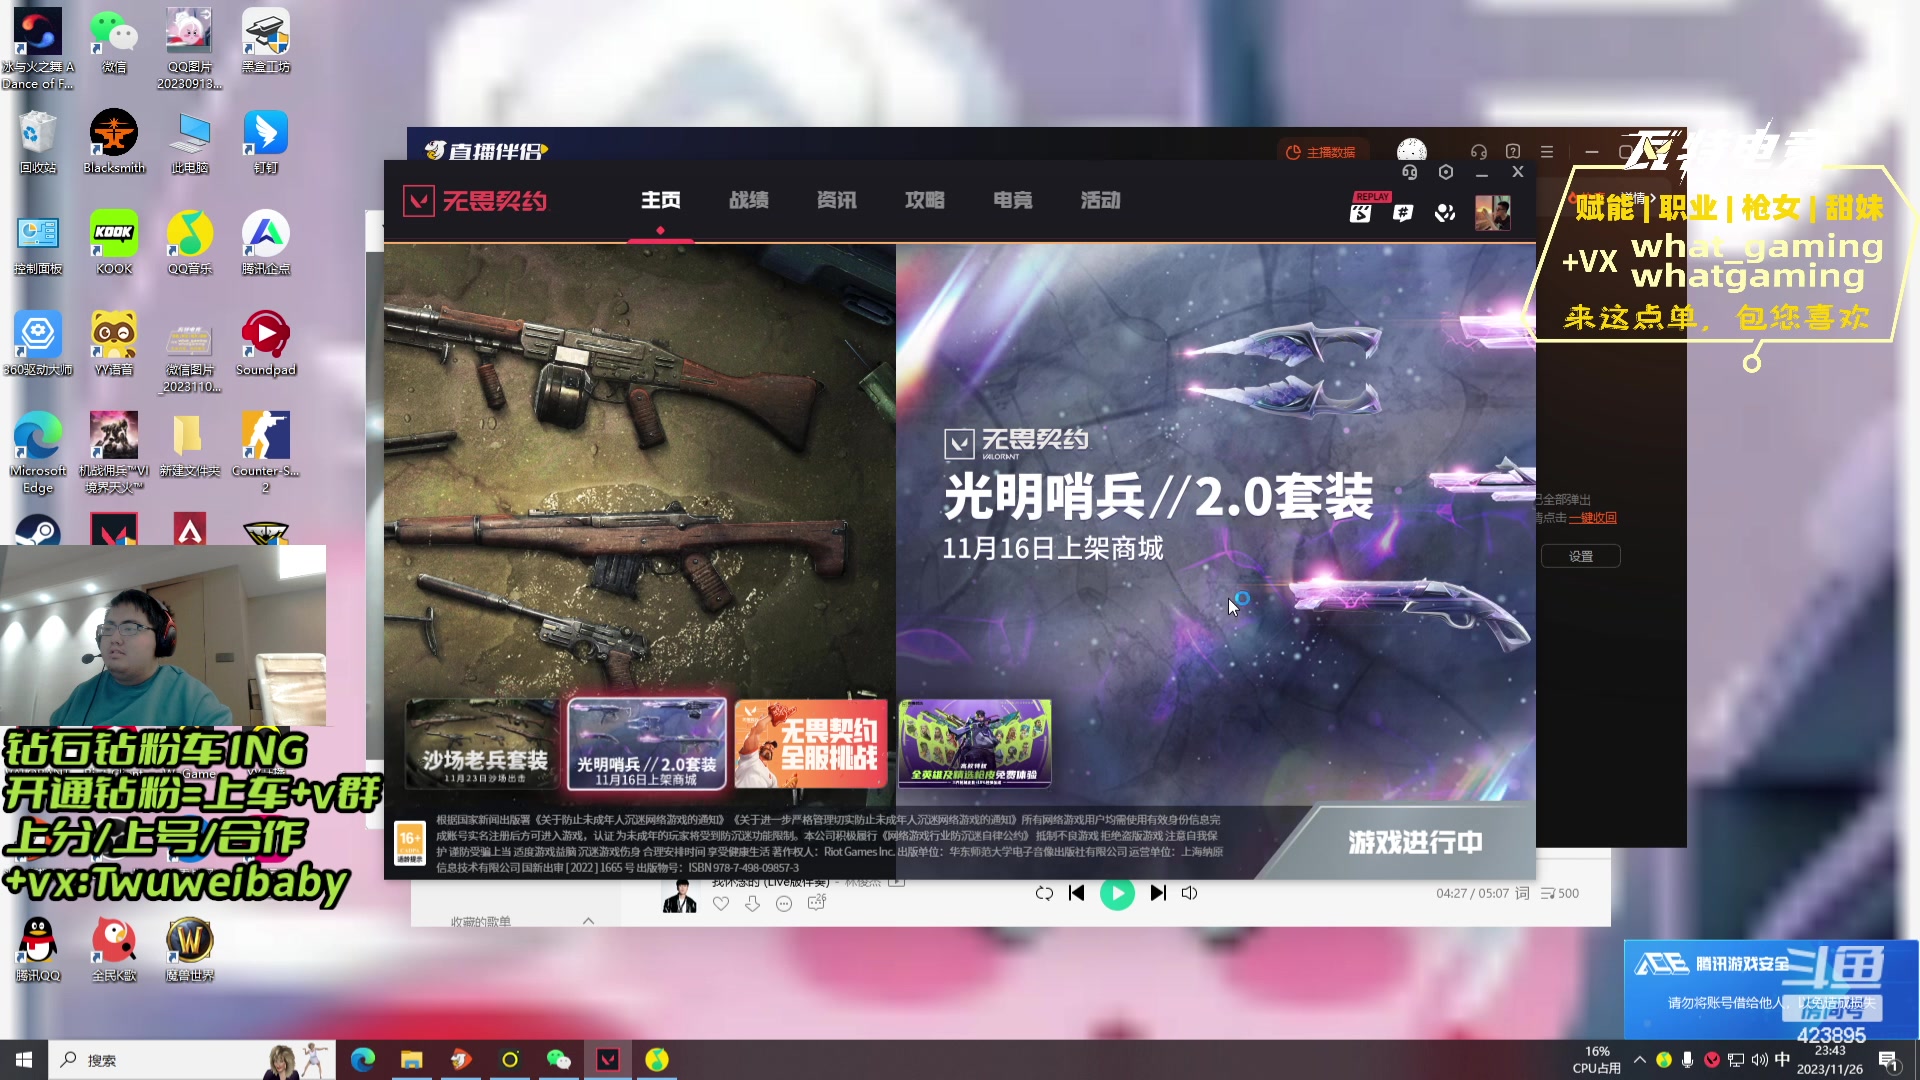
Task: Open 魔兽世界 desktop shortcut
Action: 190,950
